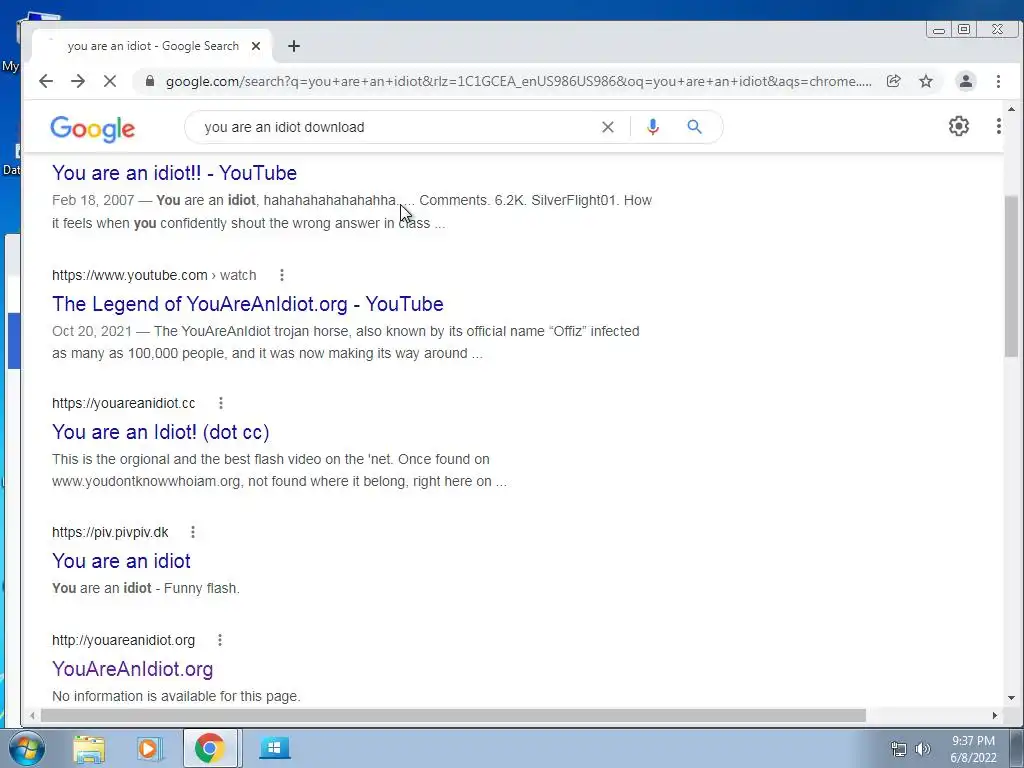
Task: Click the horizontal scrollbar thumb
Action: pos(453,716)
